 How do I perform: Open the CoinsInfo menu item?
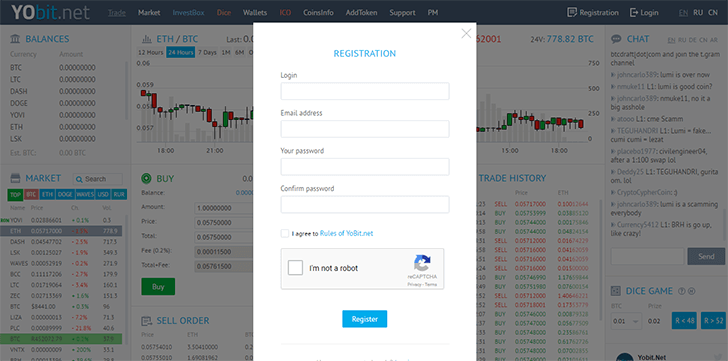318,13
